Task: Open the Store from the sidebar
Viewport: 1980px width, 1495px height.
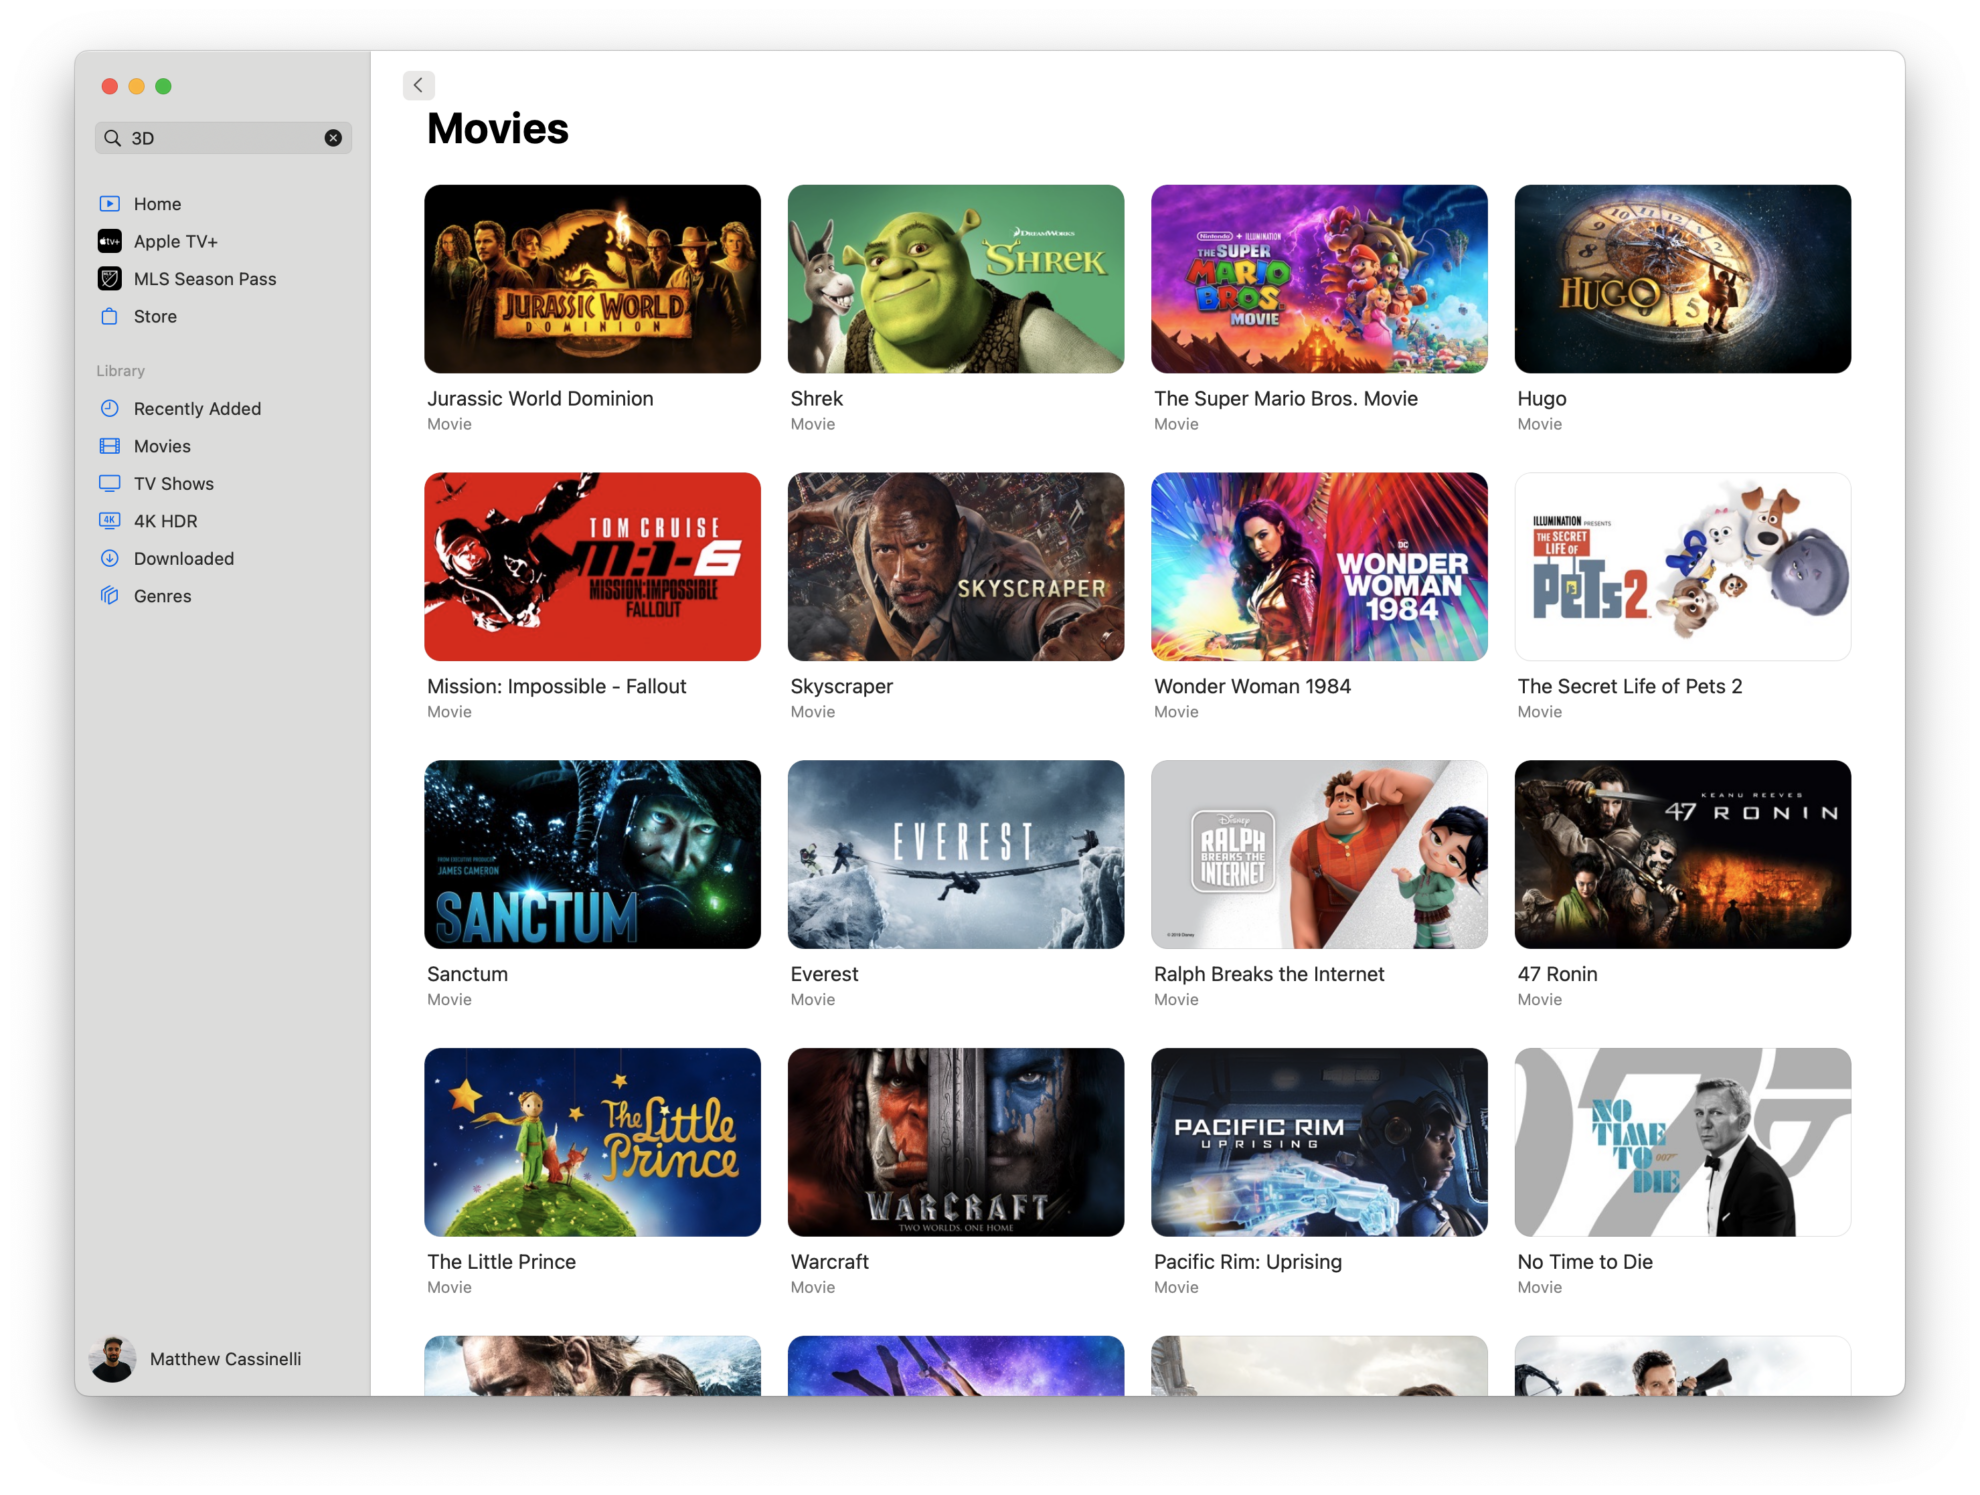Action: coord(155,316)
